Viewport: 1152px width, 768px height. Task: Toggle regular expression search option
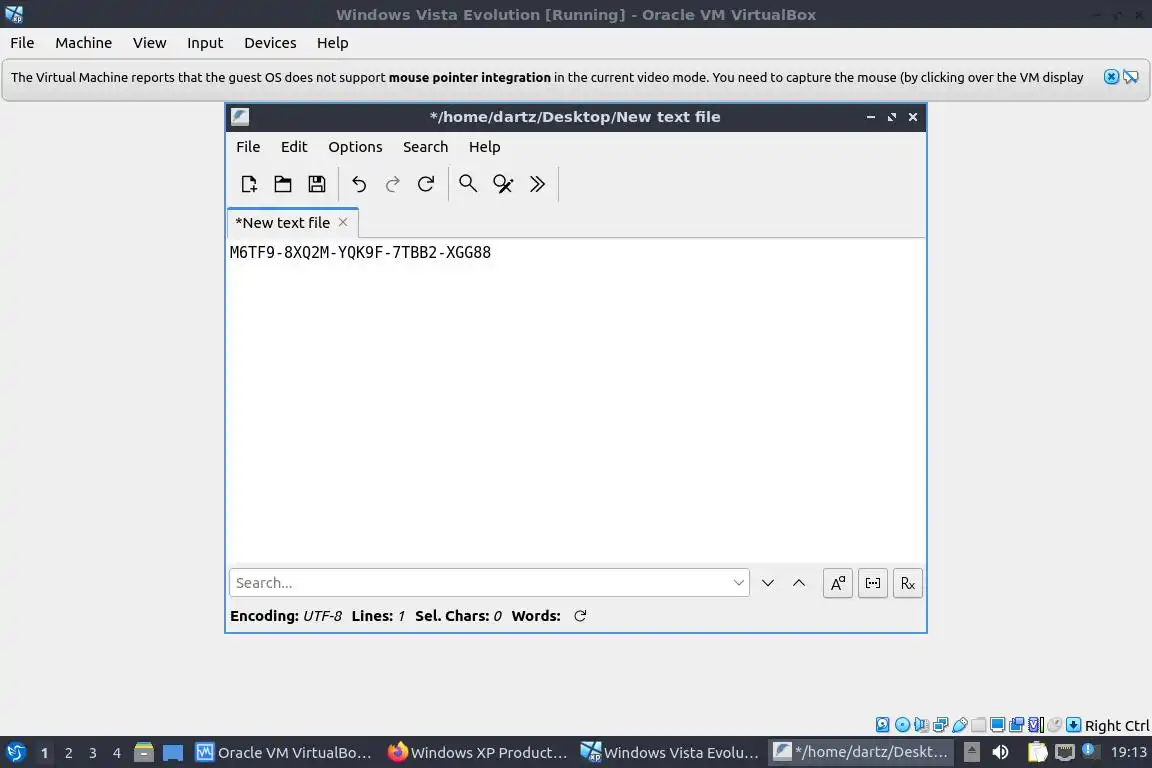point(908,584)
